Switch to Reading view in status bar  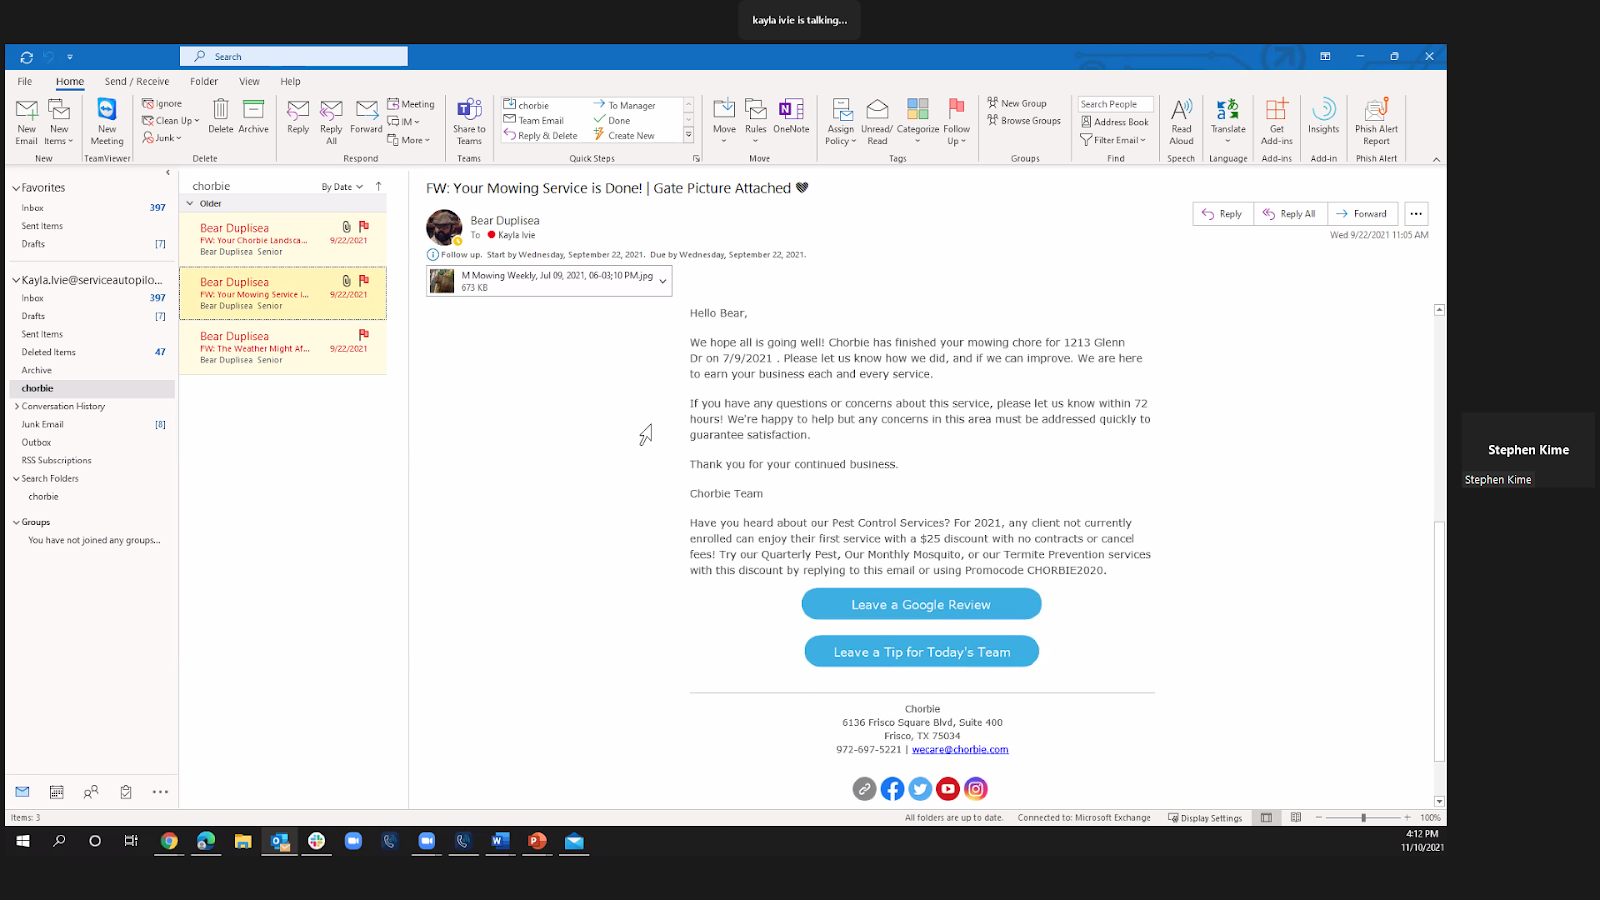(1296, 818)
